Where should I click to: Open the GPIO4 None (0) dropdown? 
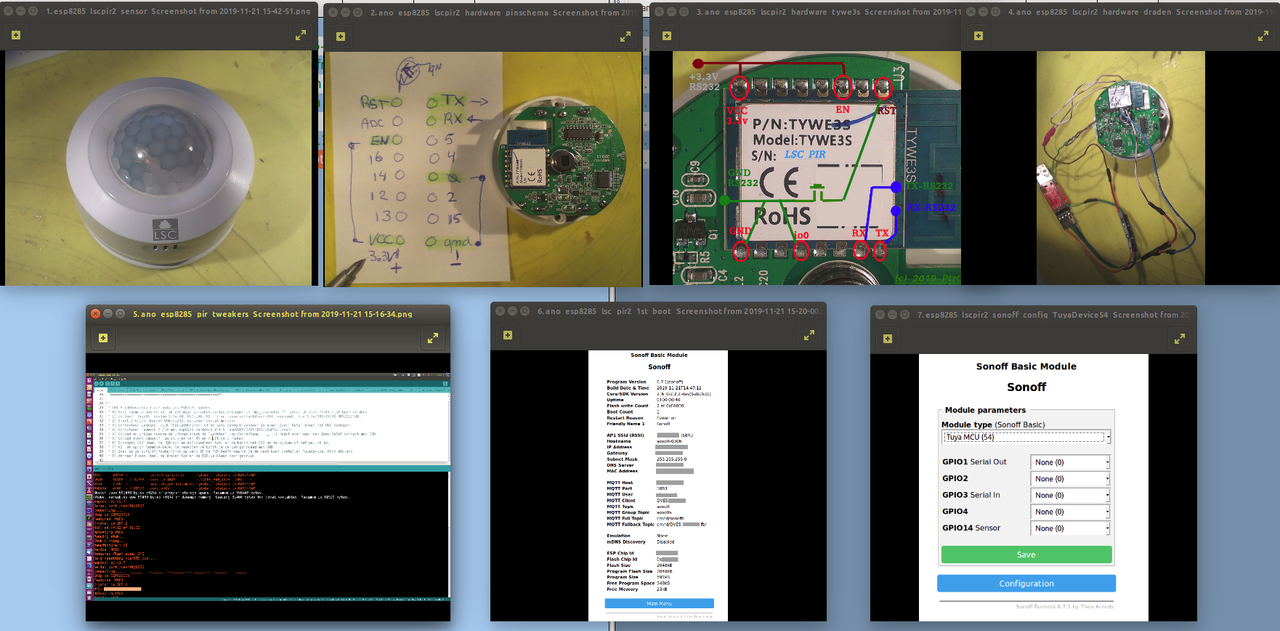click(1071, 512)
